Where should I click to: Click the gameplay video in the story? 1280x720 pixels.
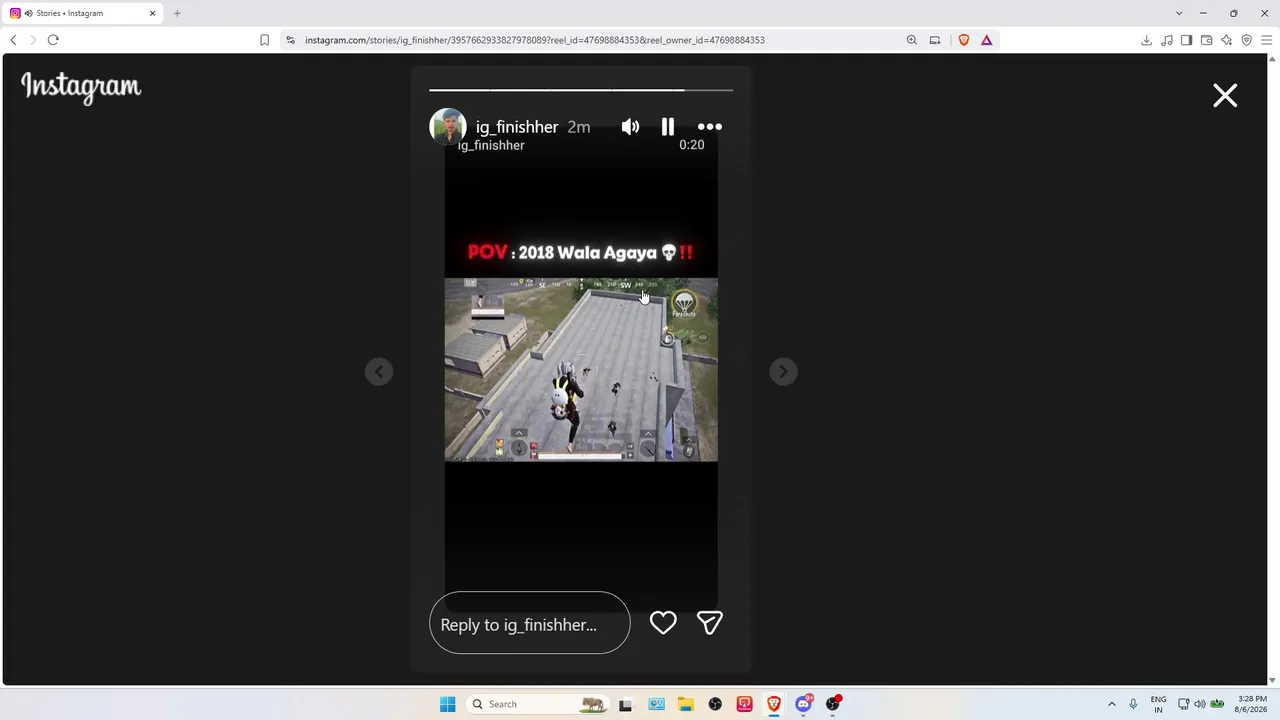[581, 370]
